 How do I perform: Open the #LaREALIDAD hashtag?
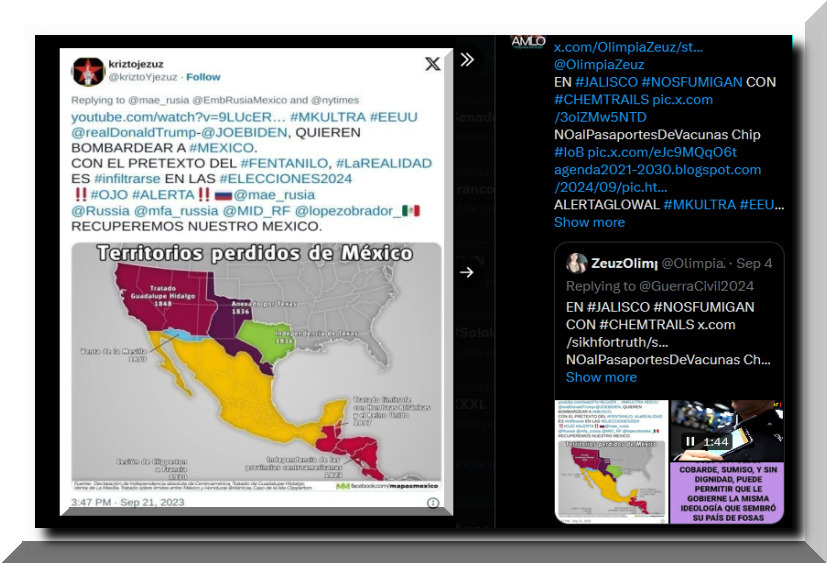tap(384, 164)
